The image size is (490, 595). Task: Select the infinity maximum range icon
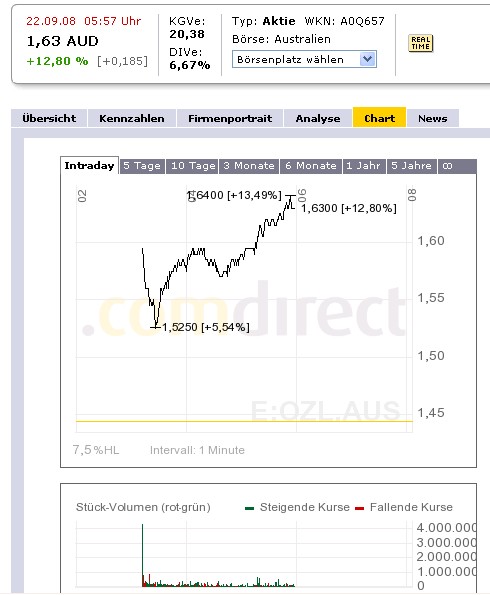tap(448, 166)
